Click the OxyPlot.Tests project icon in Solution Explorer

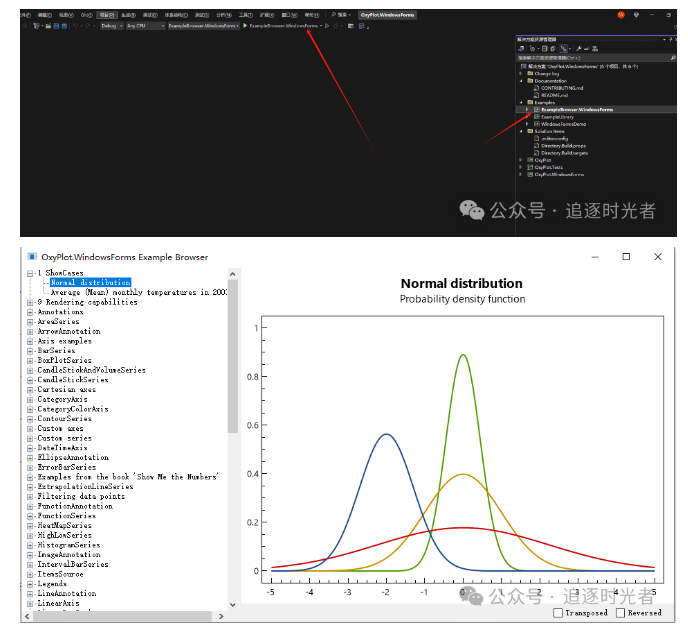pos(530,167)
